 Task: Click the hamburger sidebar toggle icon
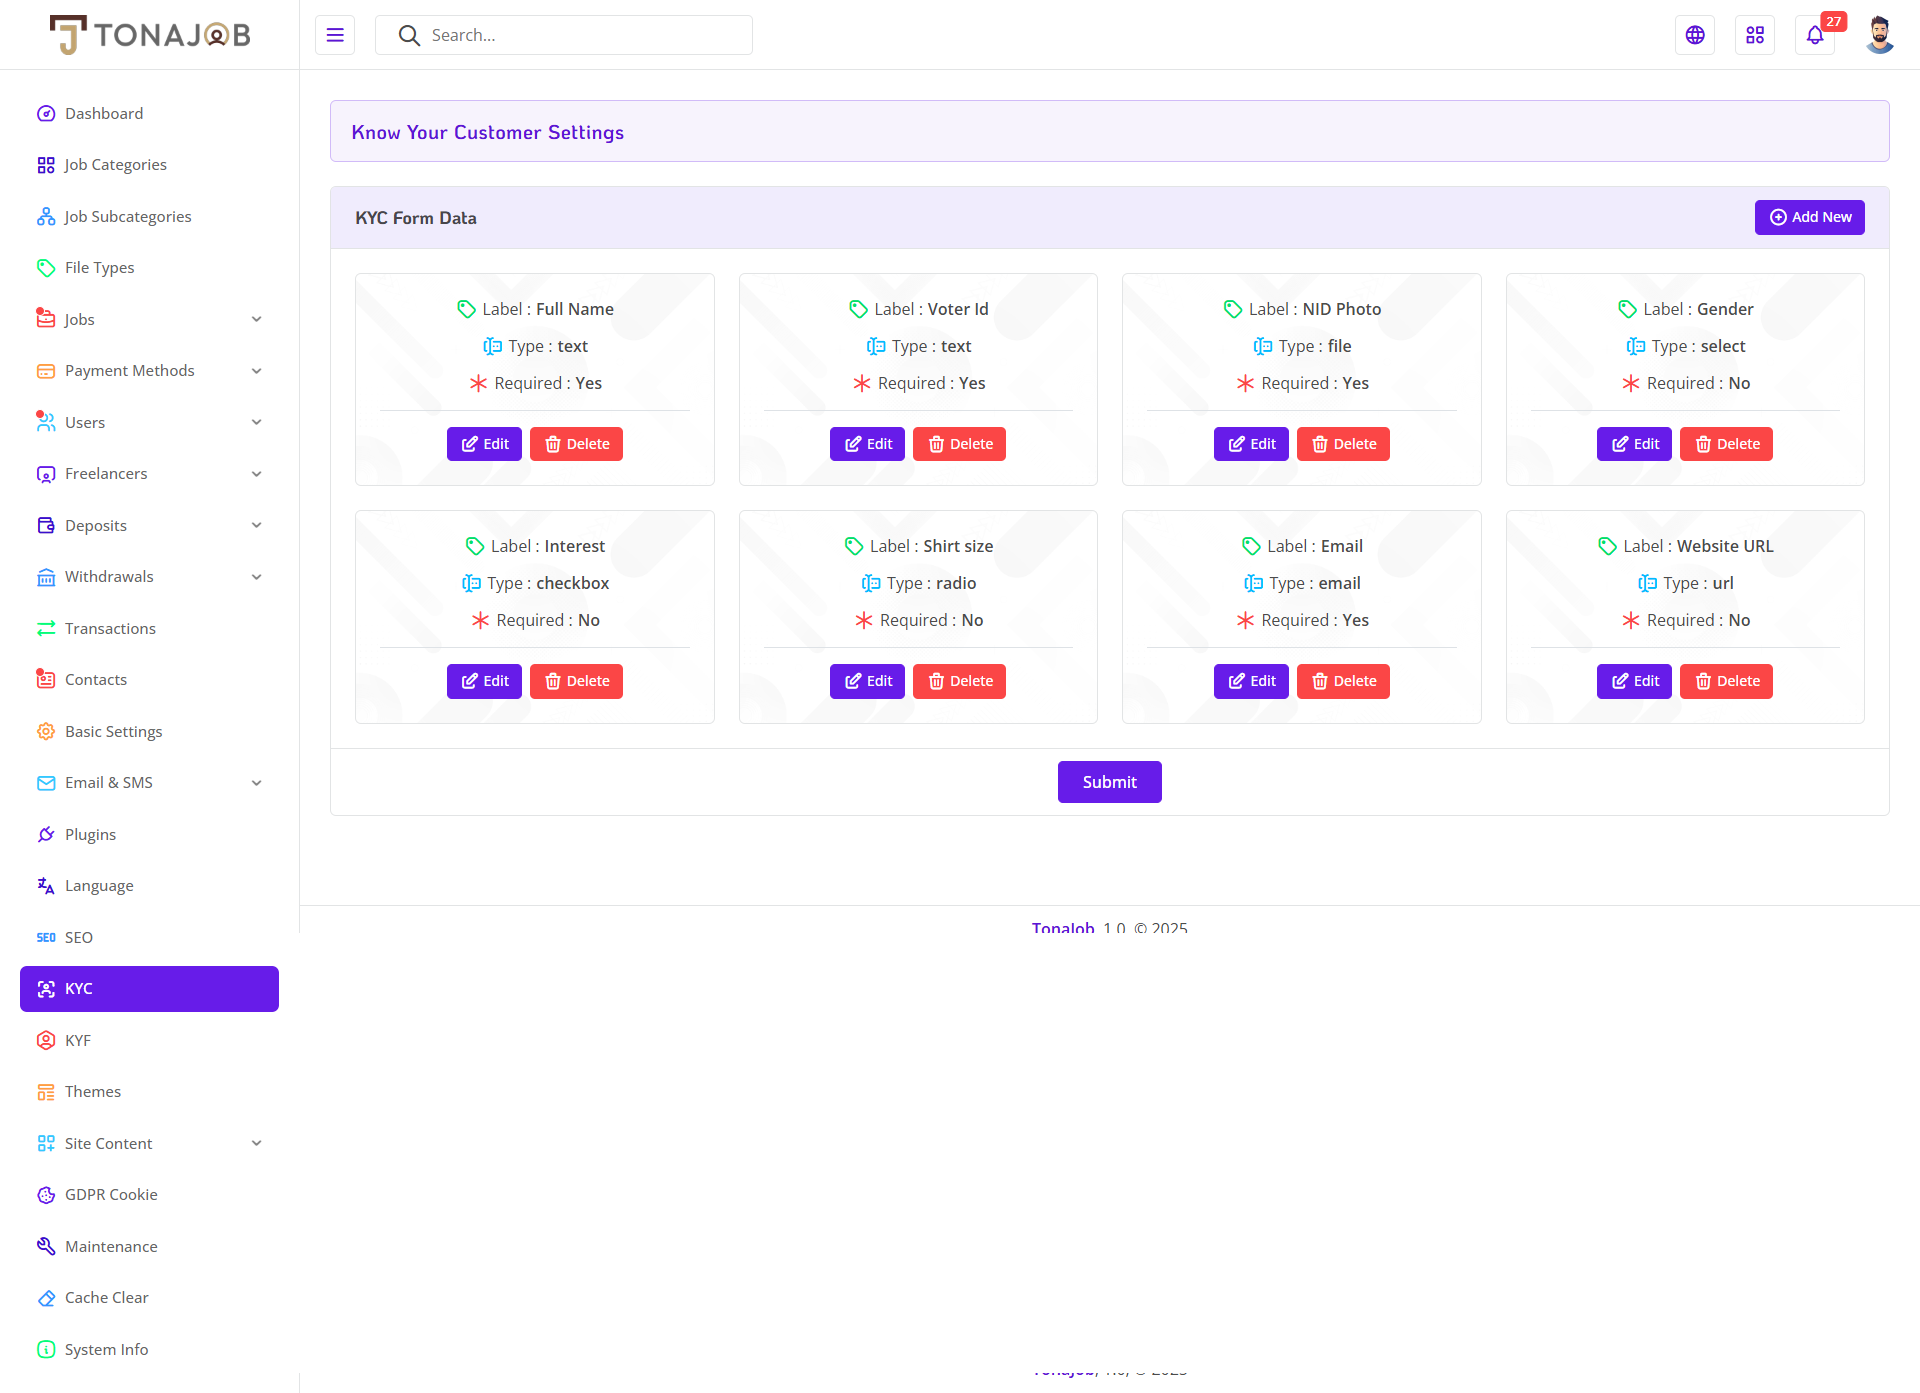[x=335, y=35]
